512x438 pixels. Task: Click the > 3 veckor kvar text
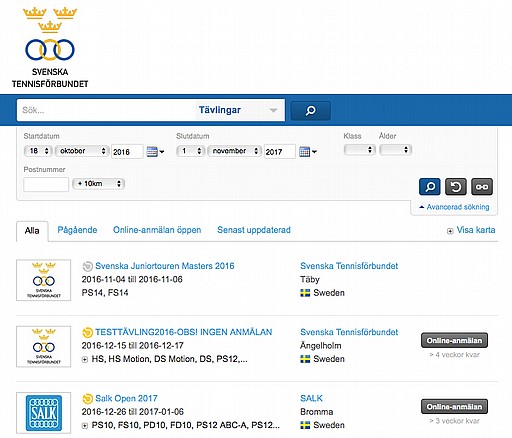[454, 421]
